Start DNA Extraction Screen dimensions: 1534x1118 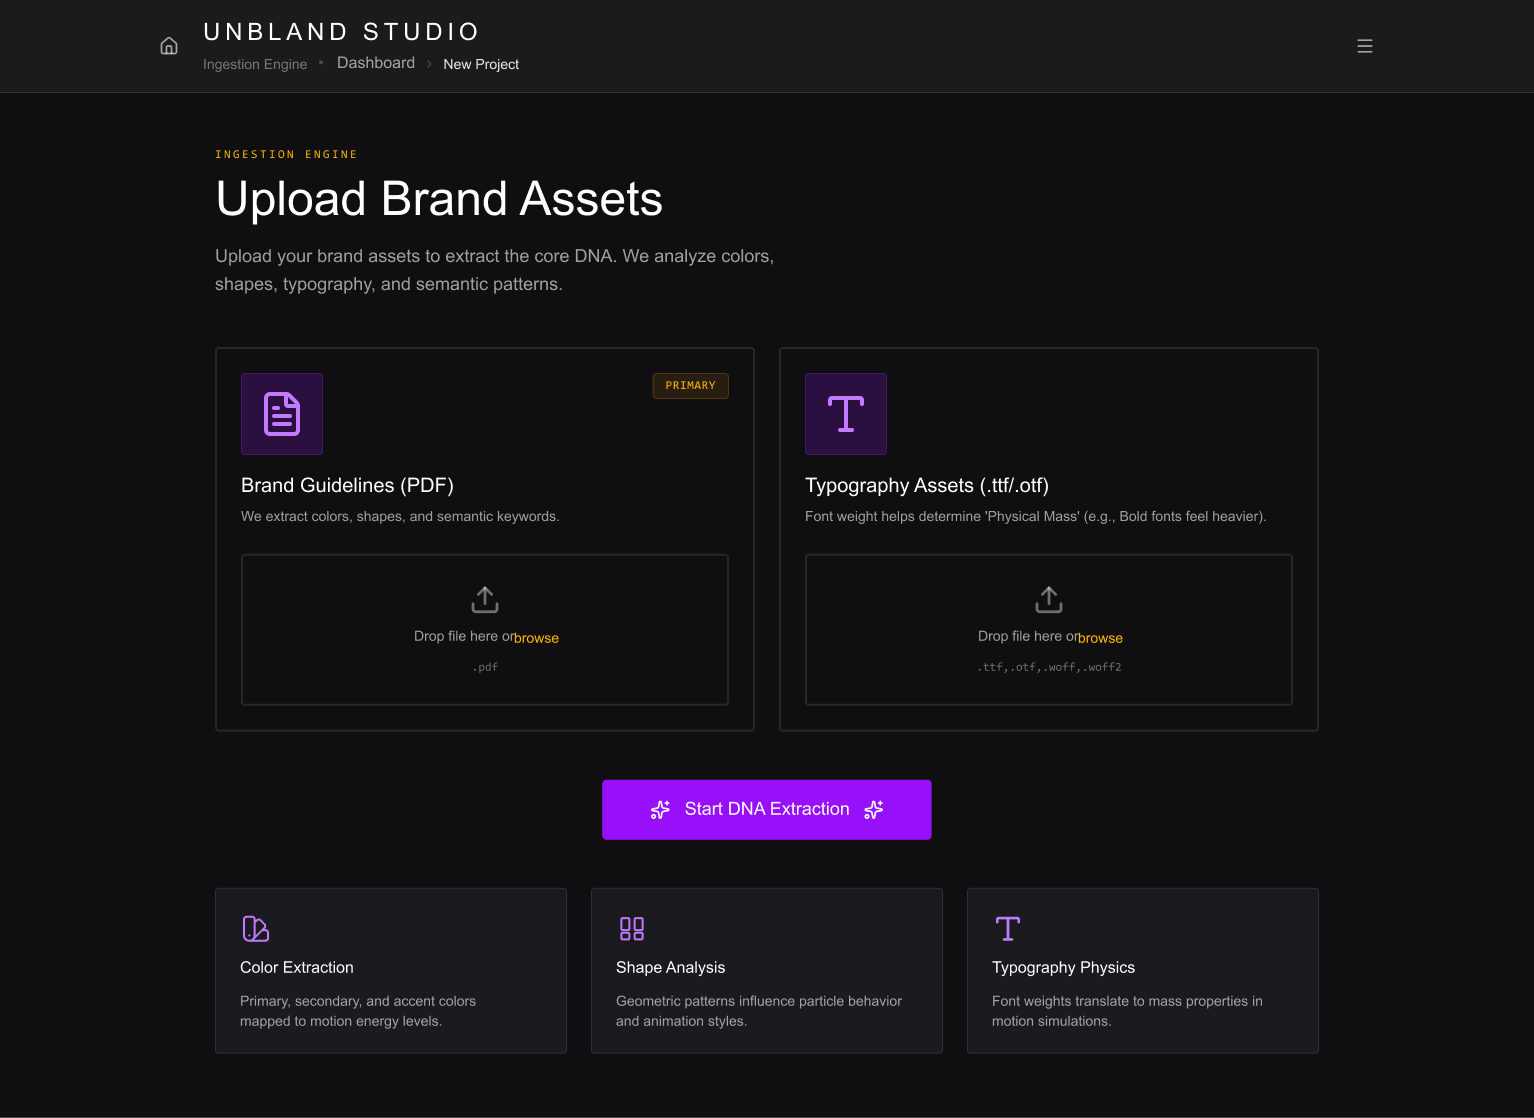pos(767,810)
